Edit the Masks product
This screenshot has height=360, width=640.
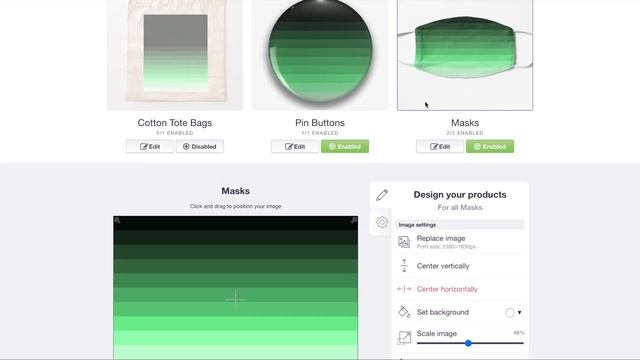[x=440, y=147]
